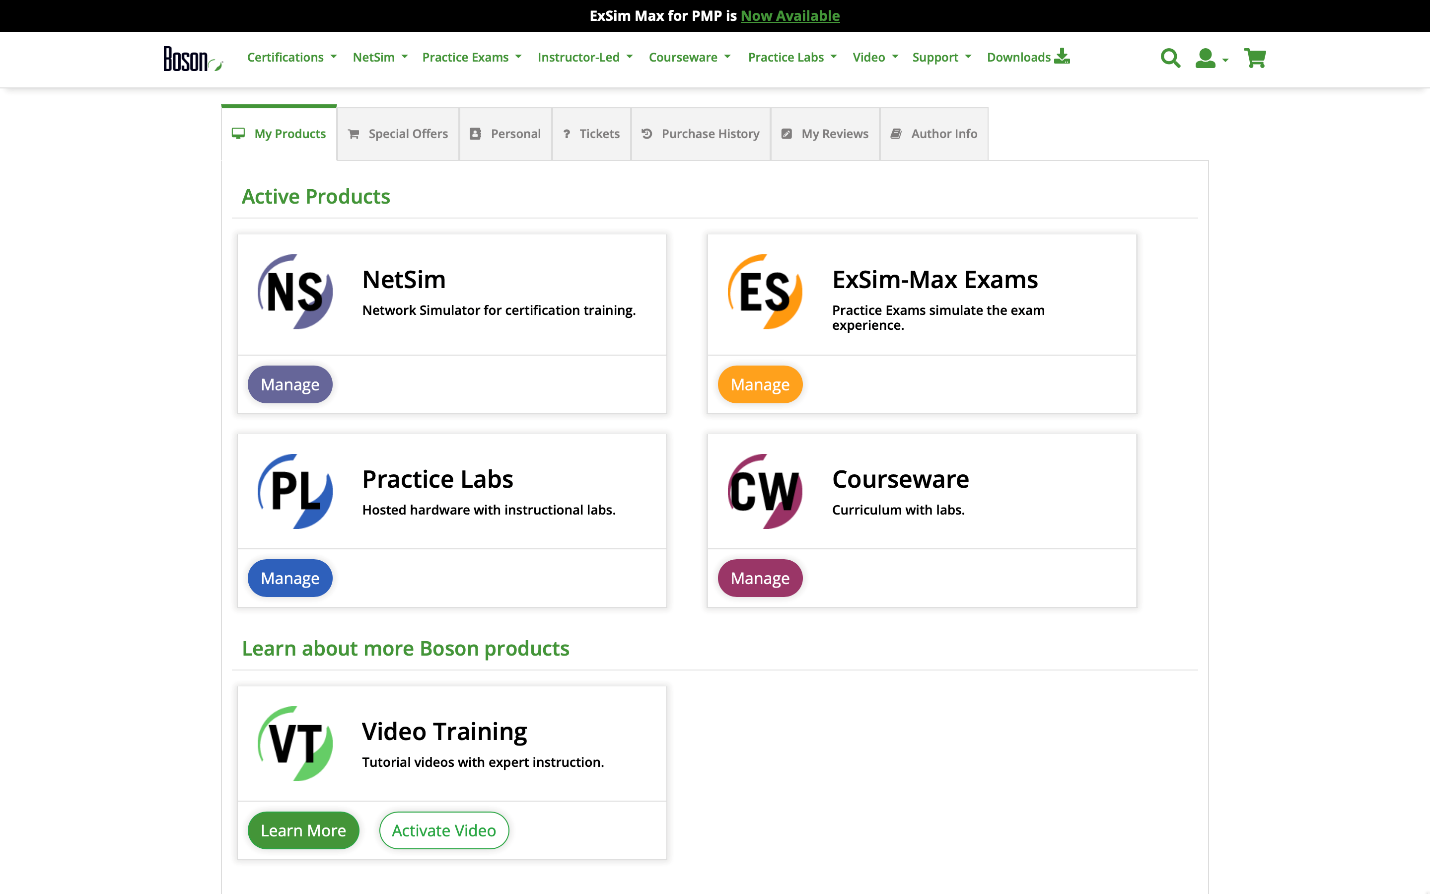Select the Tickets tab
The image size is (1430, 894).
591,134
